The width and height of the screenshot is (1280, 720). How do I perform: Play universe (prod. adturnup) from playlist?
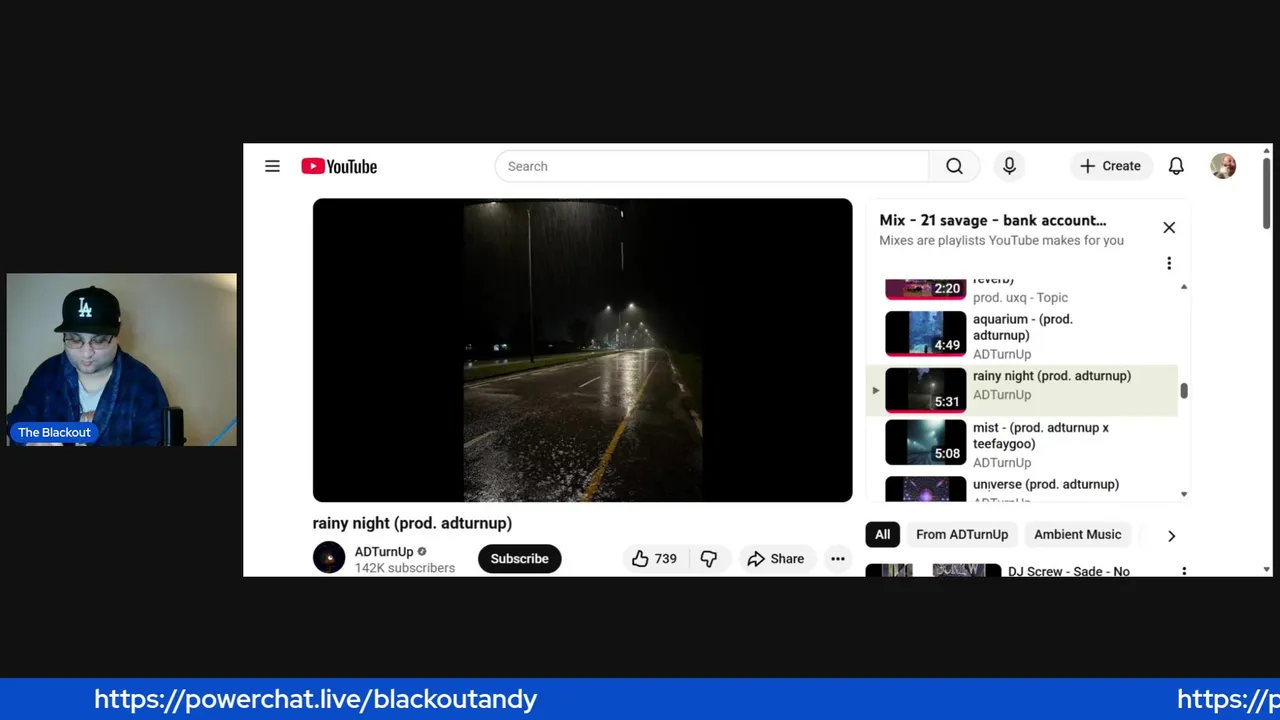click(x=1023, y=489)
